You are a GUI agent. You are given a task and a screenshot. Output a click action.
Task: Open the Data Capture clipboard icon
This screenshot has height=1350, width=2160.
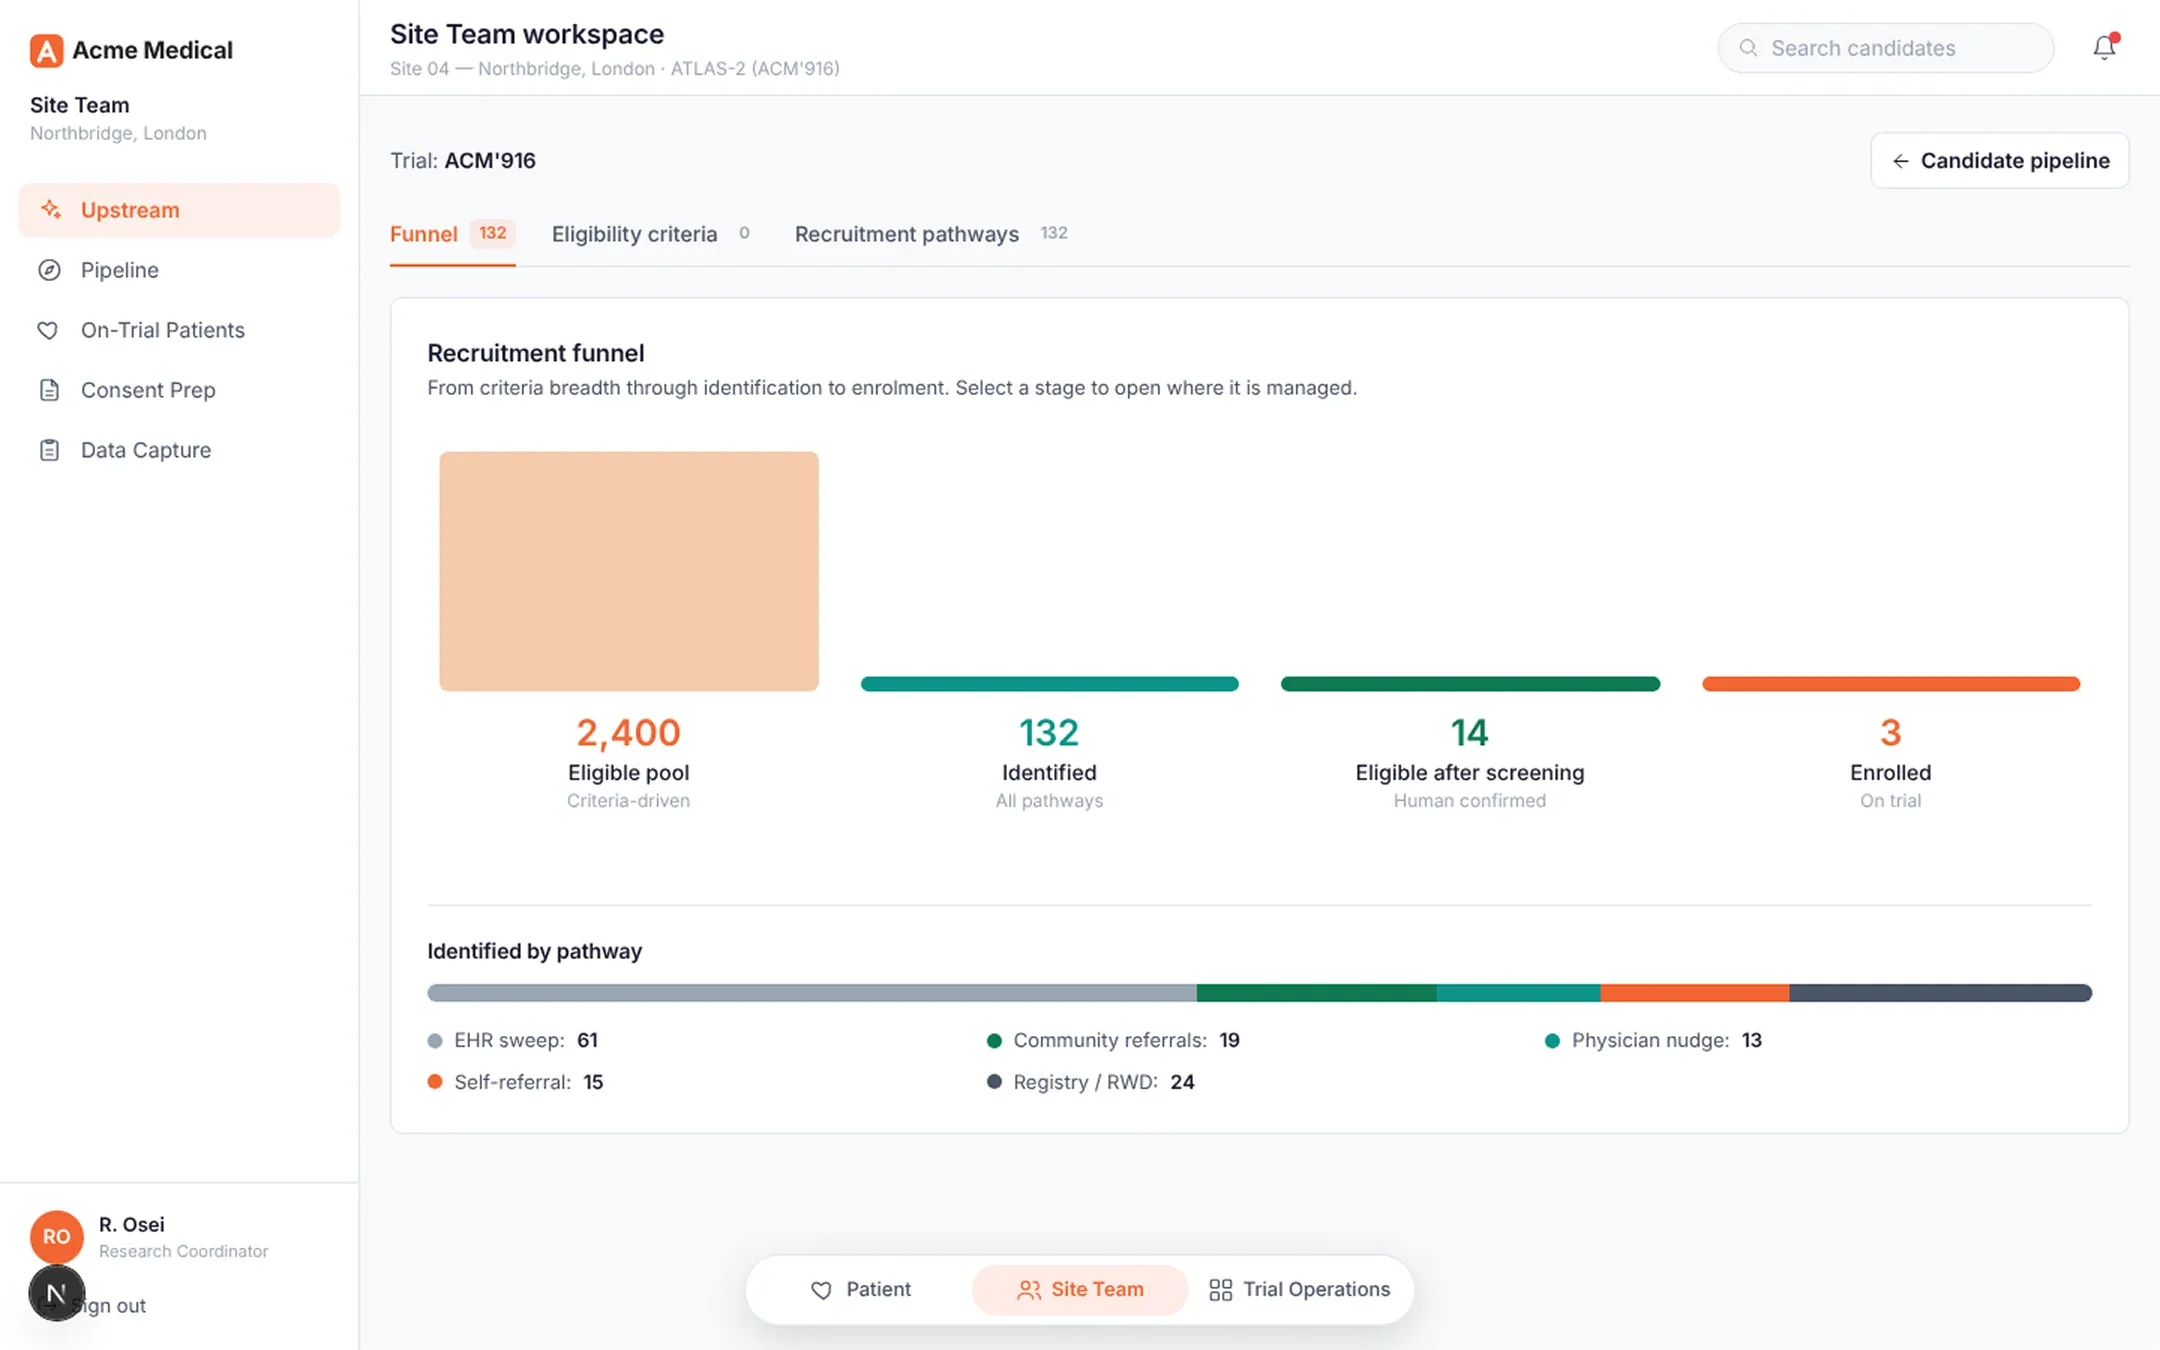click(x=49, y=450)
